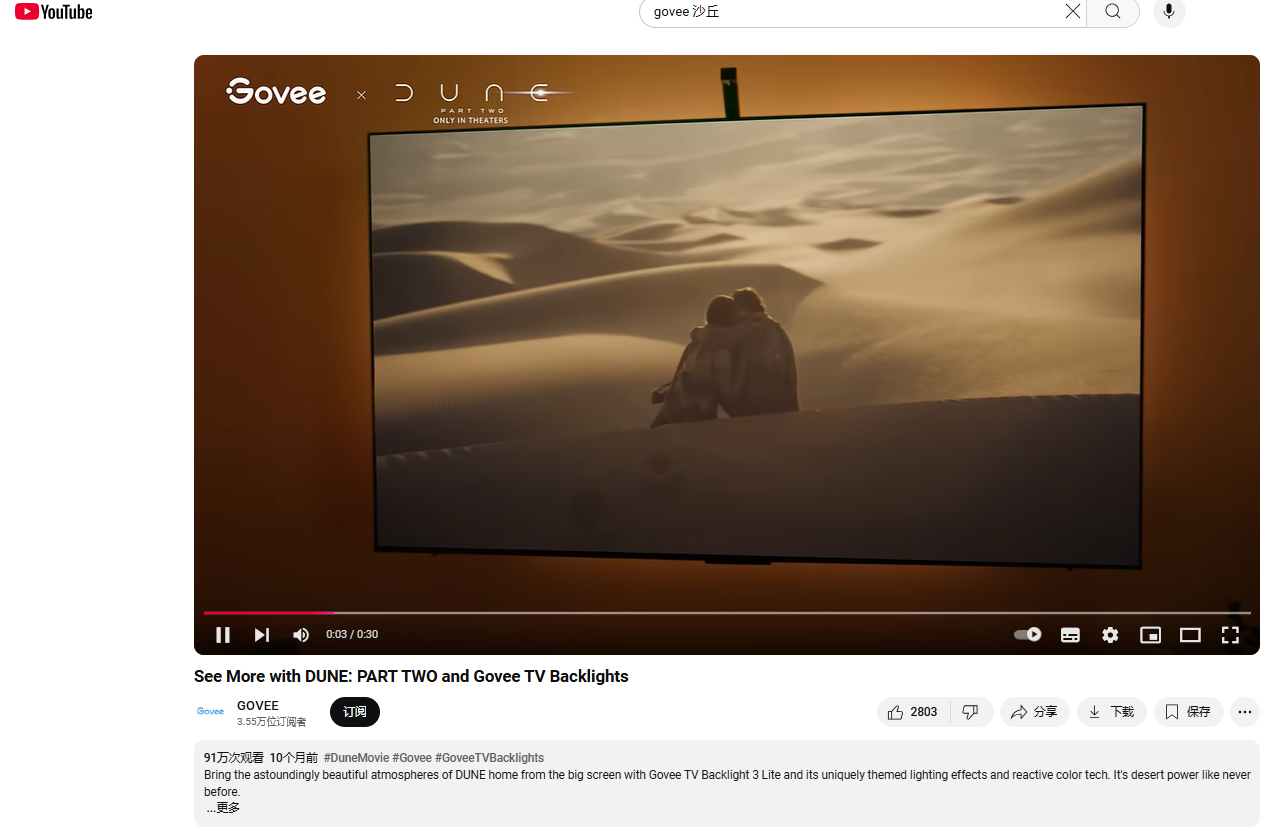Image resolution: width=1264 pixels, height=831 pixels.
Task: Save video to playlist with 保存
Action: [x=1188, y=712]
